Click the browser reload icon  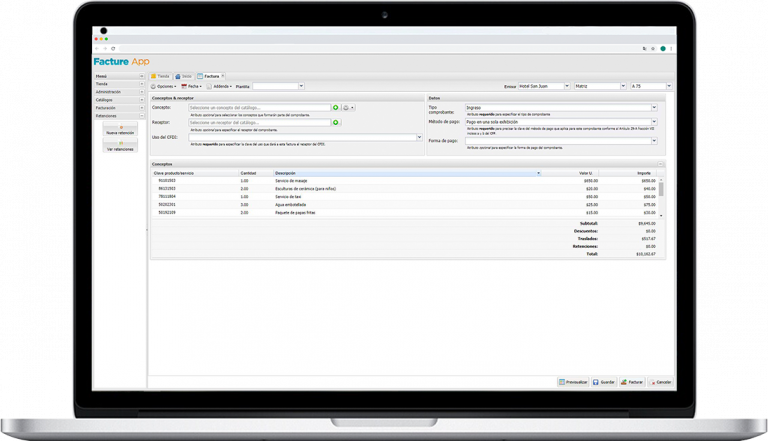tap(113, 48)
